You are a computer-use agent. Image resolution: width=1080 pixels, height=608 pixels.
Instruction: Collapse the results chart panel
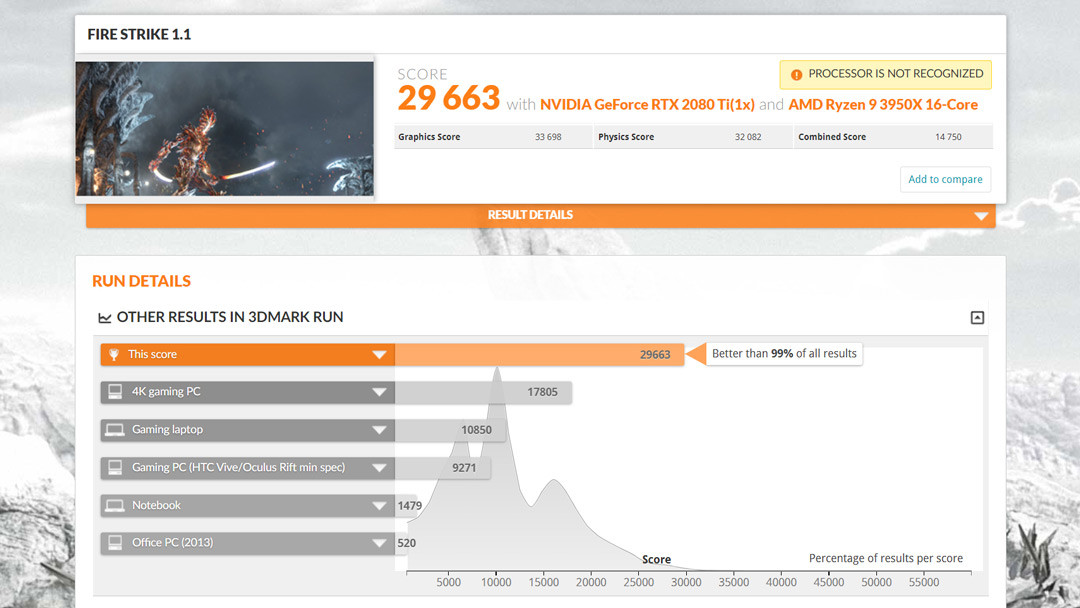[x=977, y=317]
